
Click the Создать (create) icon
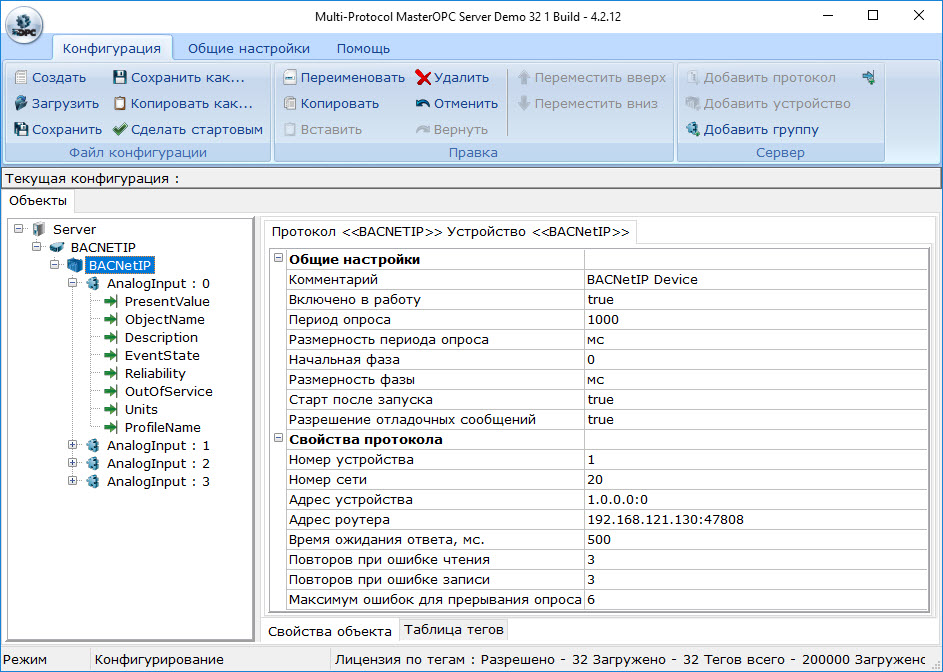pos(21,77)
